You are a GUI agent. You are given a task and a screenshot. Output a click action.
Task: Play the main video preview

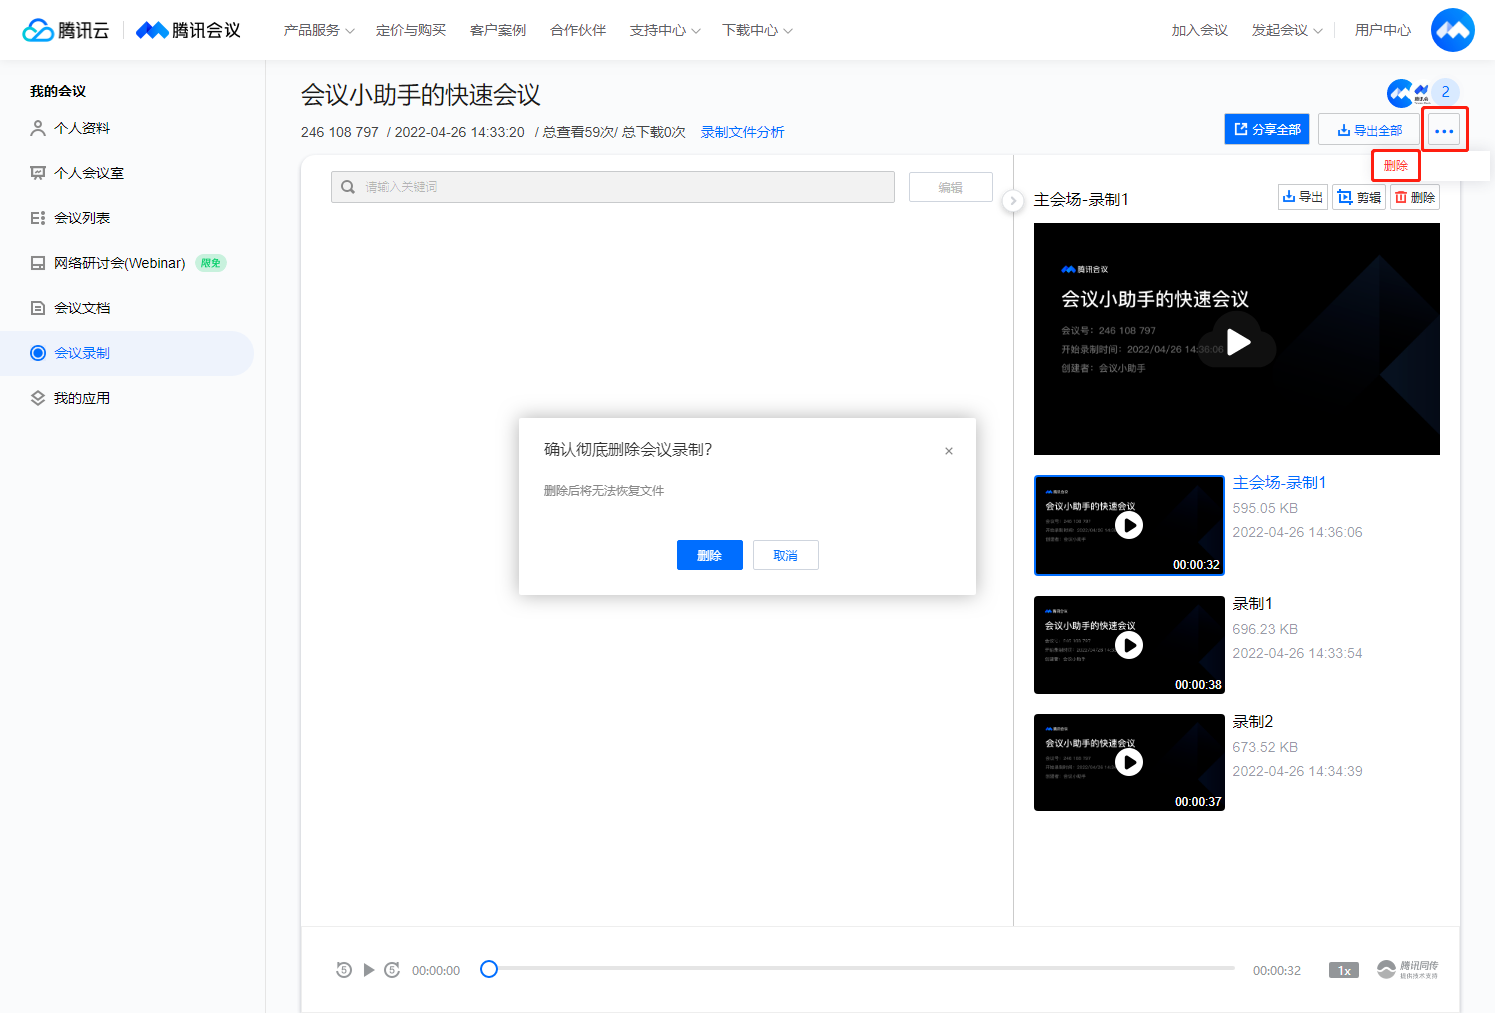pyautogui.click(x=1238, y=342)
